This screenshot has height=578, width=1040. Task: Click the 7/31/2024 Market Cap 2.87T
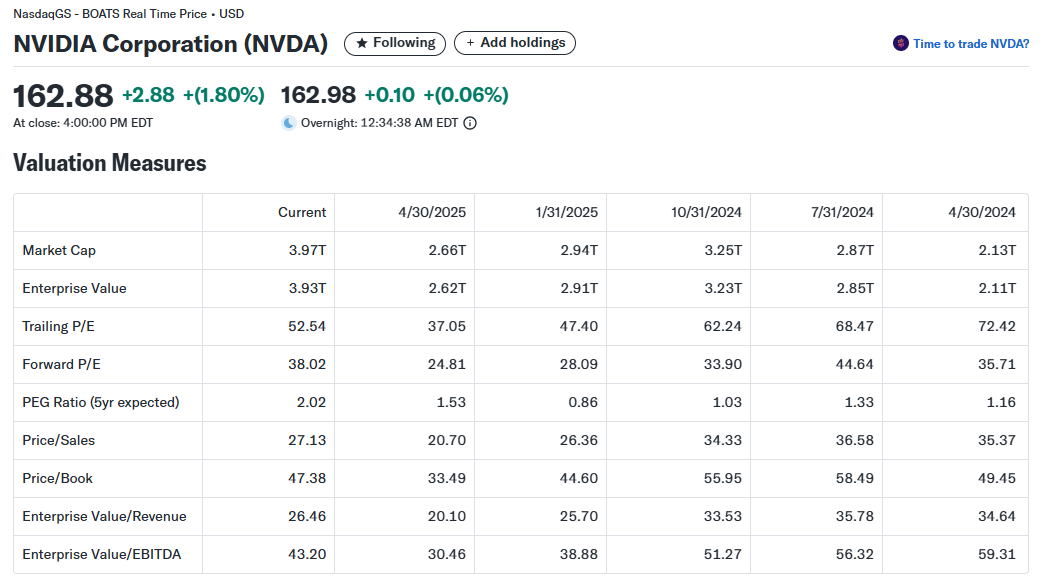pos(855,250)
